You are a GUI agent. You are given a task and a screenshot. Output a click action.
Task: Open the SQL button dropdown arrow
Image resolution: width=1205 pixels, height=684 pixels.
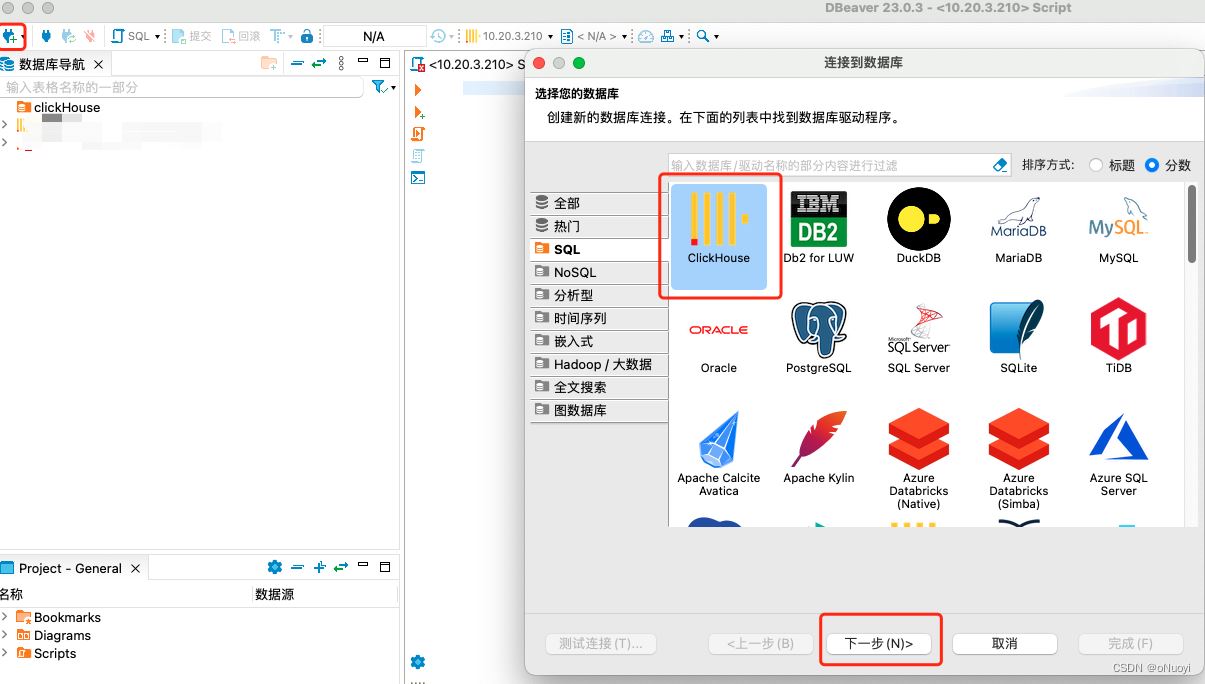[157, 37]
